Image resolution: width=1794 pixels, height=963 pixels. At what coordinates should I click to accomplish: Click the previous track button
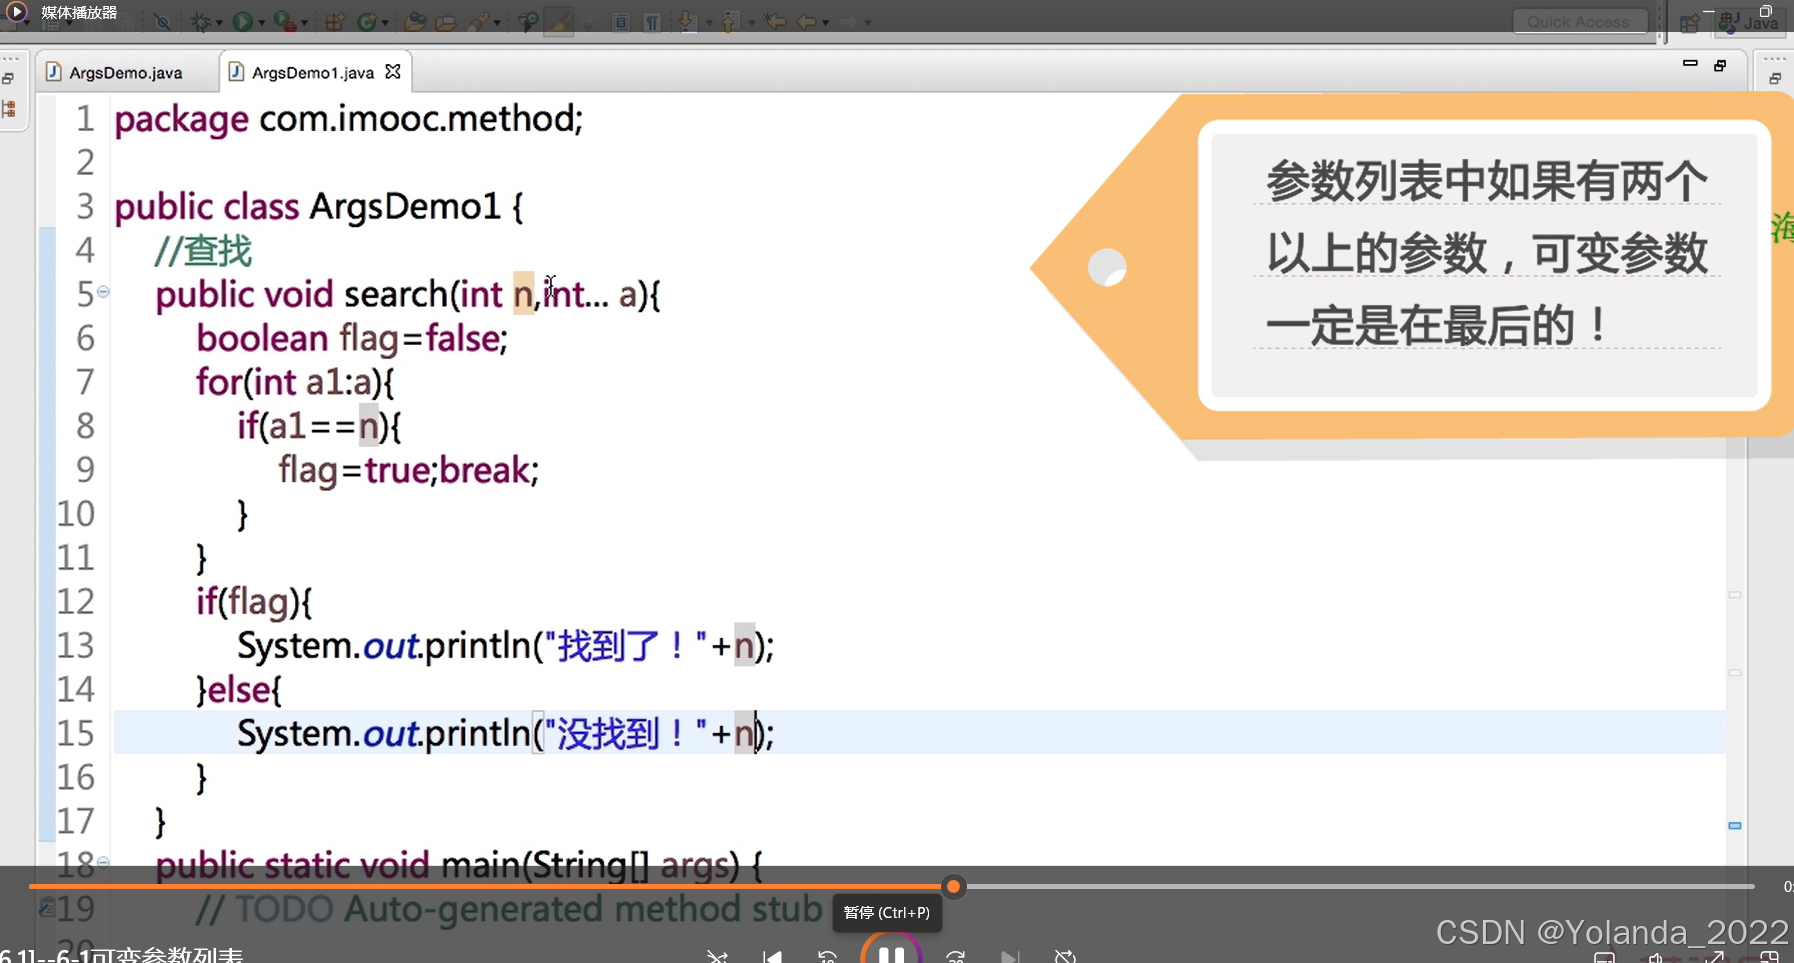pyautogui.click(x=772, y=957)
